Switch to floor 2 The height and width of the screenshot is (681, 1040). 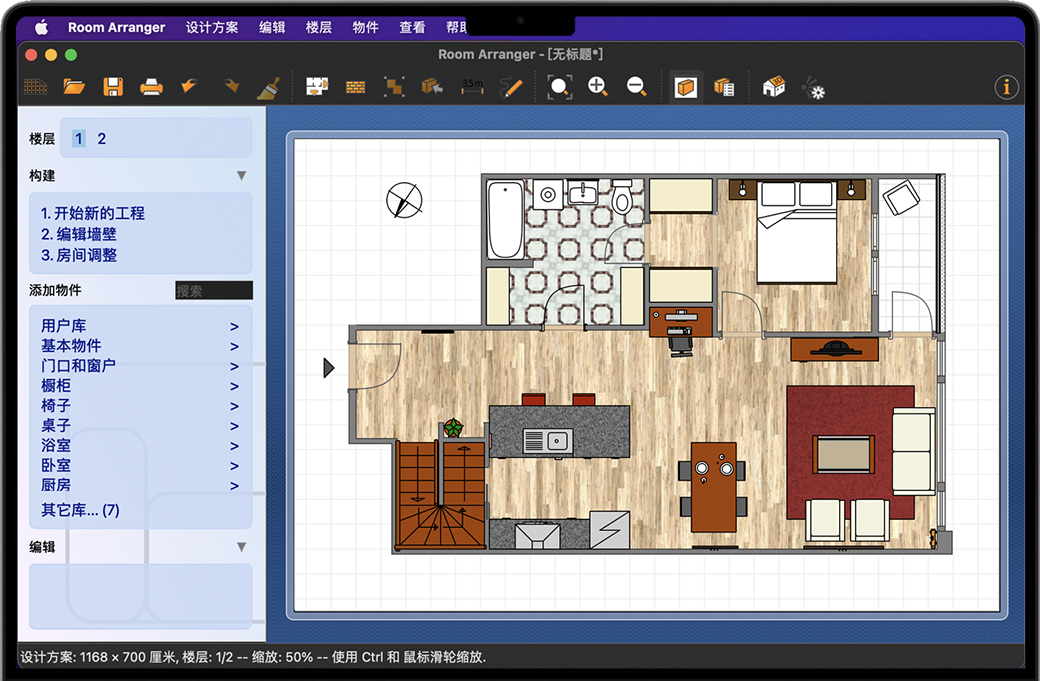coord(102,139)
